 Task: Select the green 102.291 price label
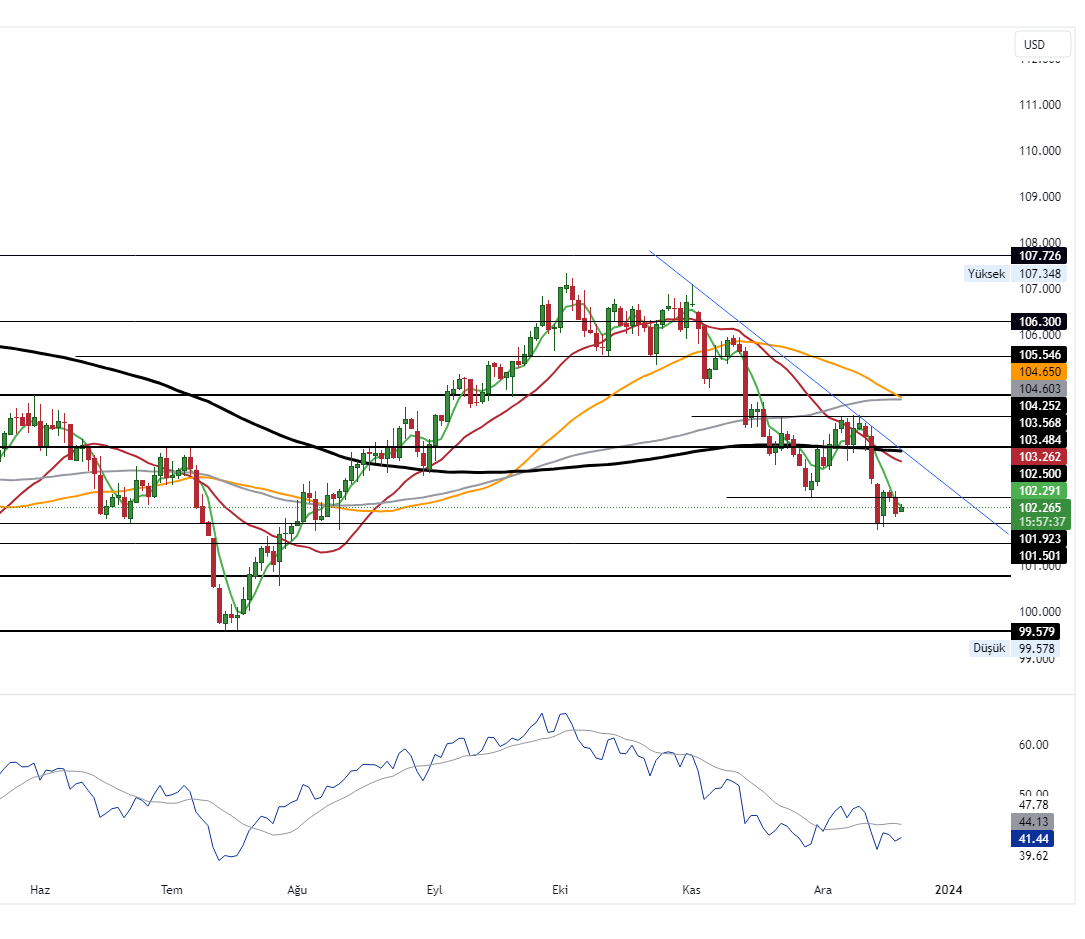tap(1039, 491)
